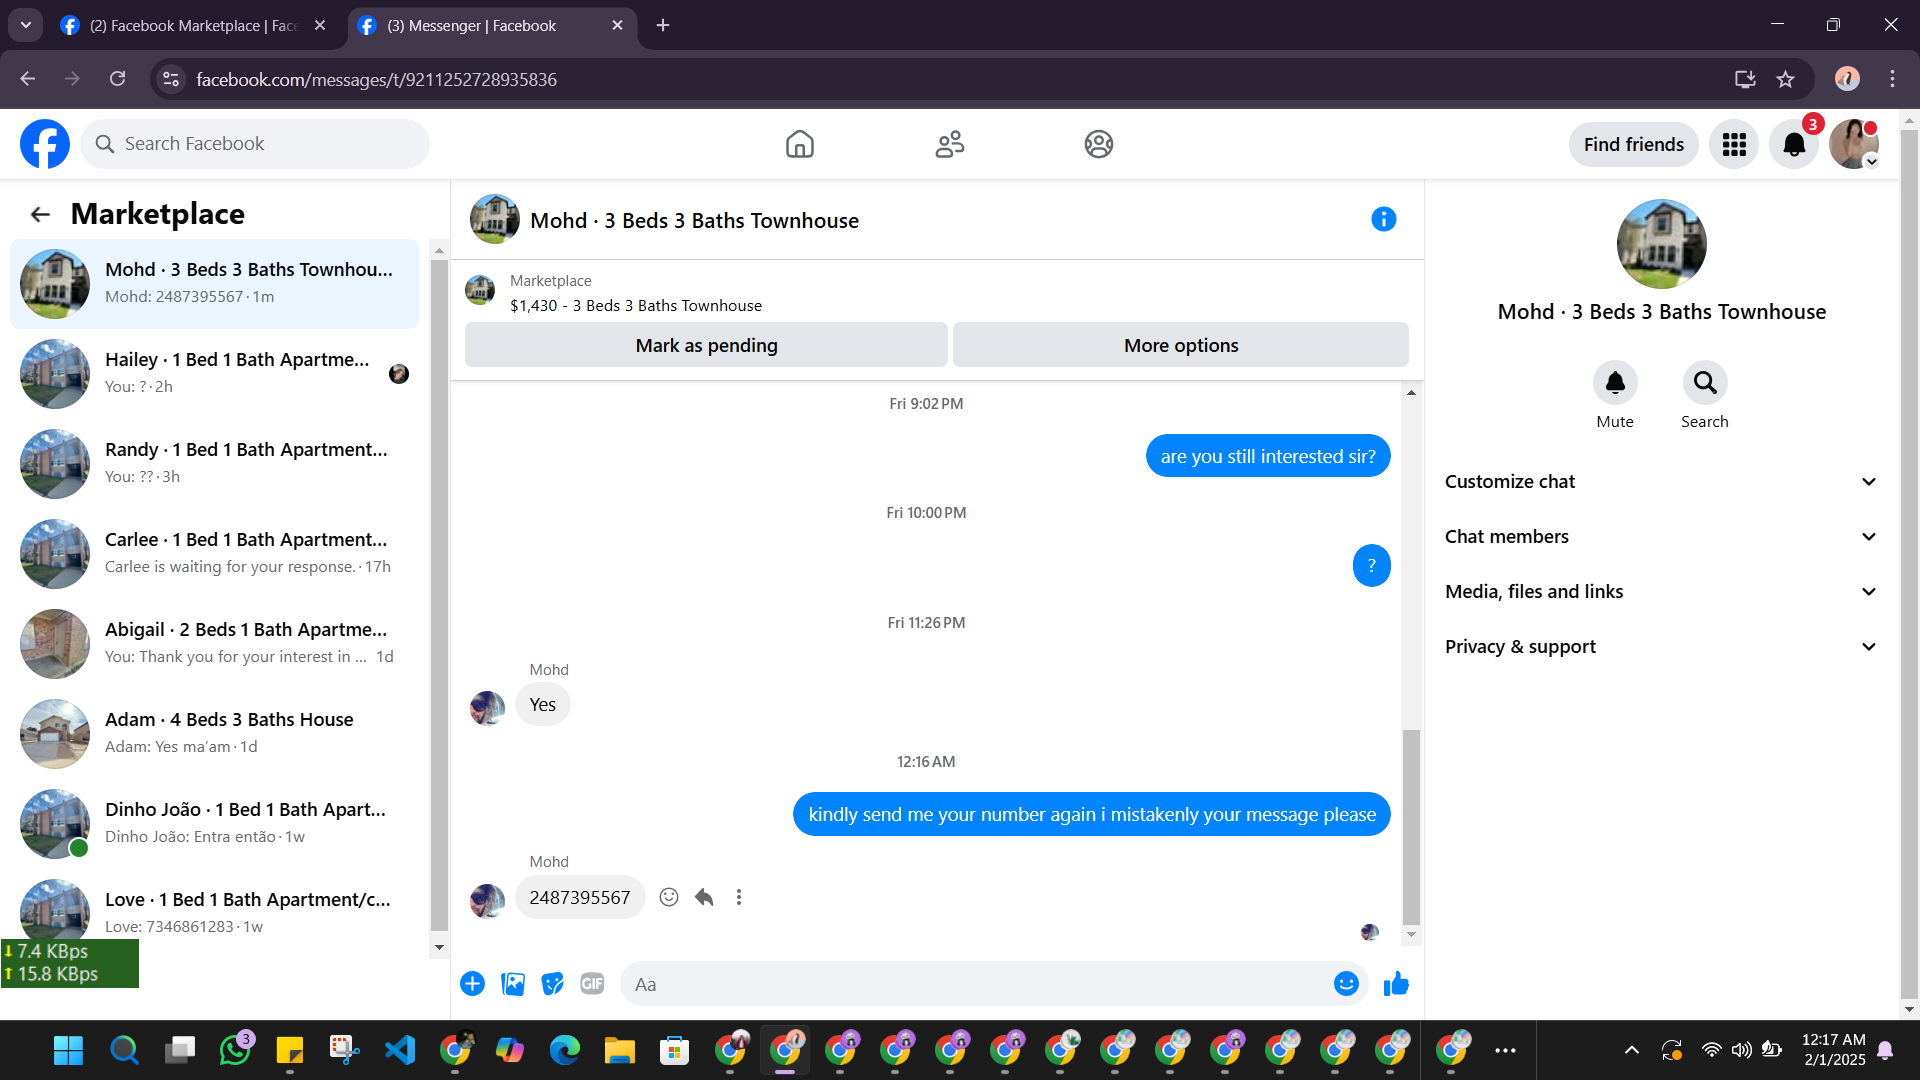View site information icon in address bar

171,79
